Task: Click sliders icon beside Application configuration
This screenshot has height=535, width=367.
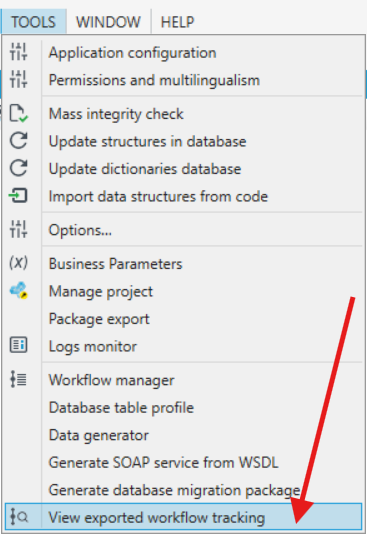Action: click(x=18, y=52)
